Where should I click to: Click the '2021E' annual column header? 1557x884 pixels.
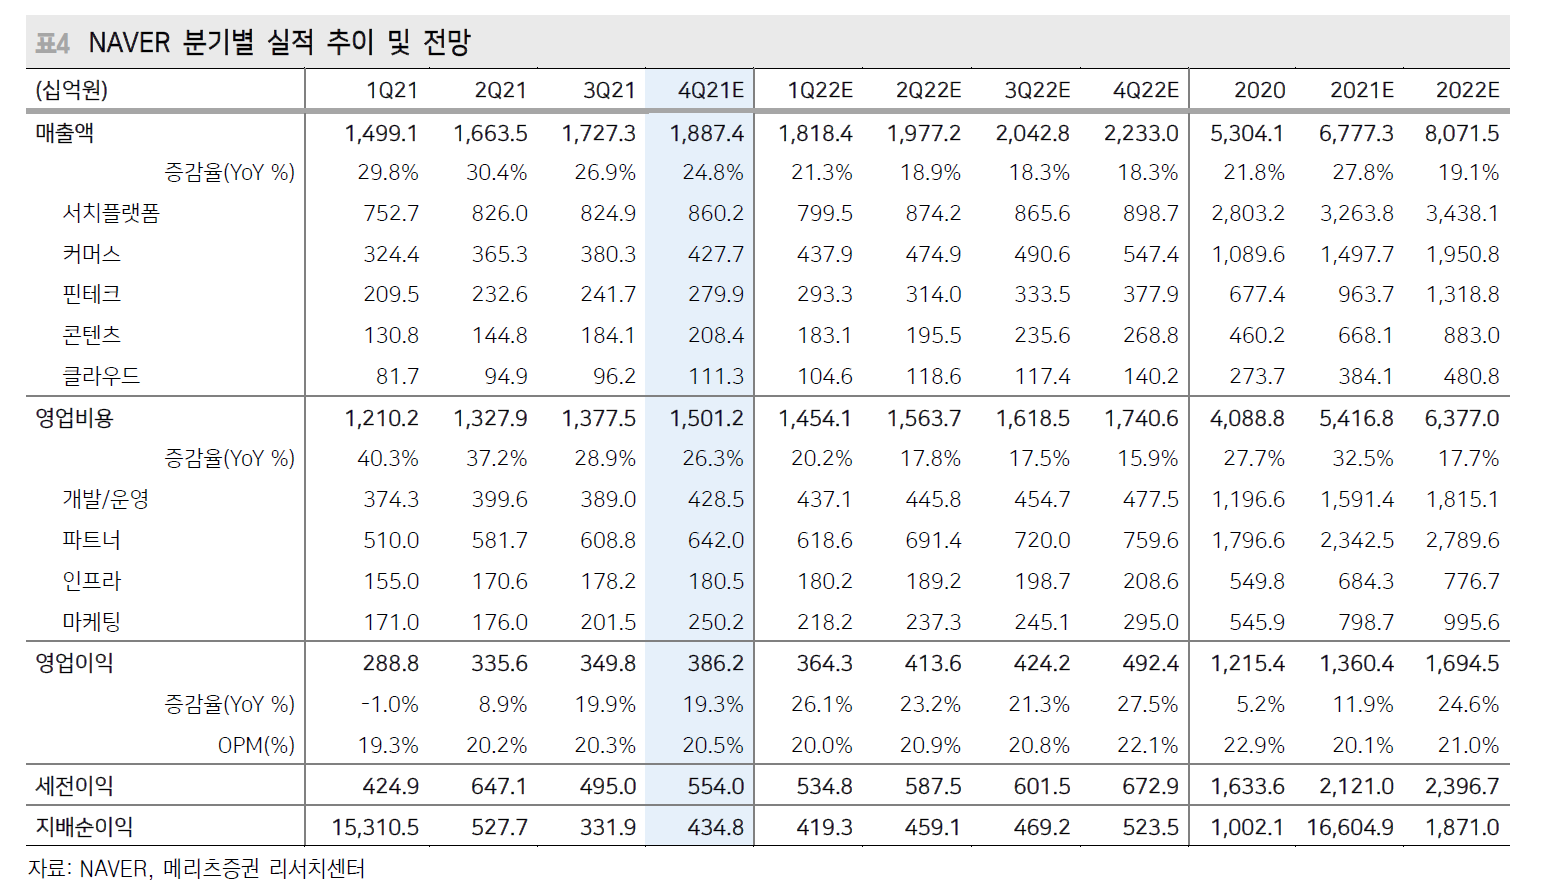click(1362, 90)
